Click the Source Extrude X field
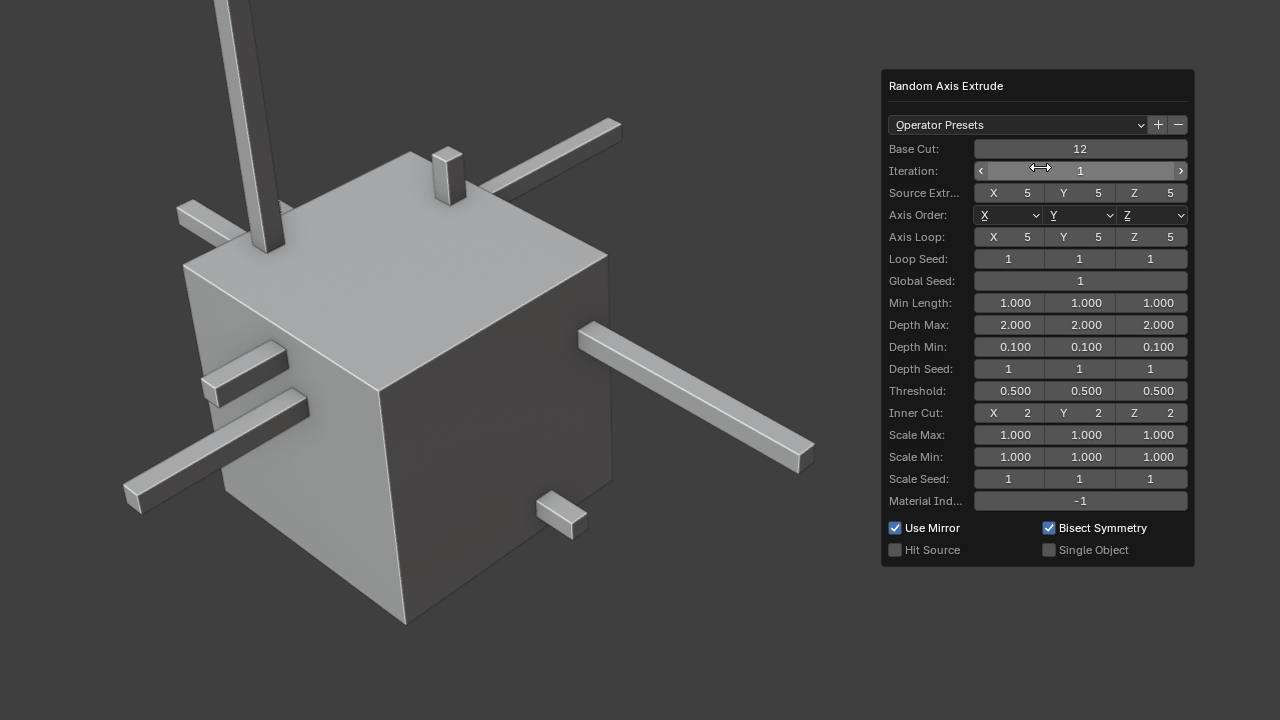 coord(1009,193)
